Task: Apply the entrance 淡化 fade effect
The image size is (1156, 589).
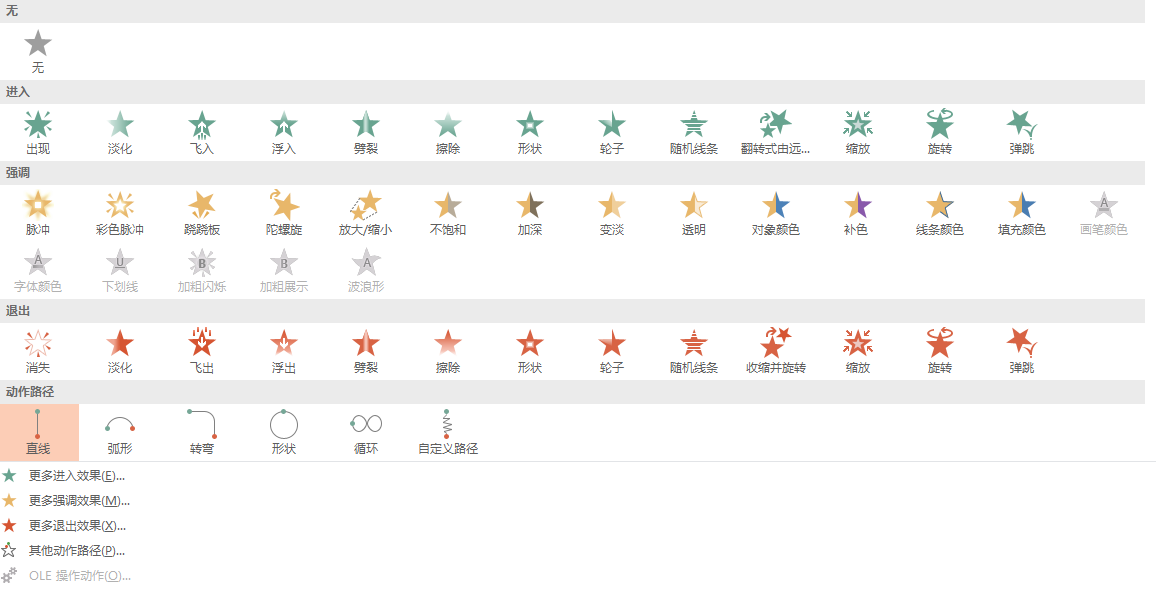Action: pos(120,133)
